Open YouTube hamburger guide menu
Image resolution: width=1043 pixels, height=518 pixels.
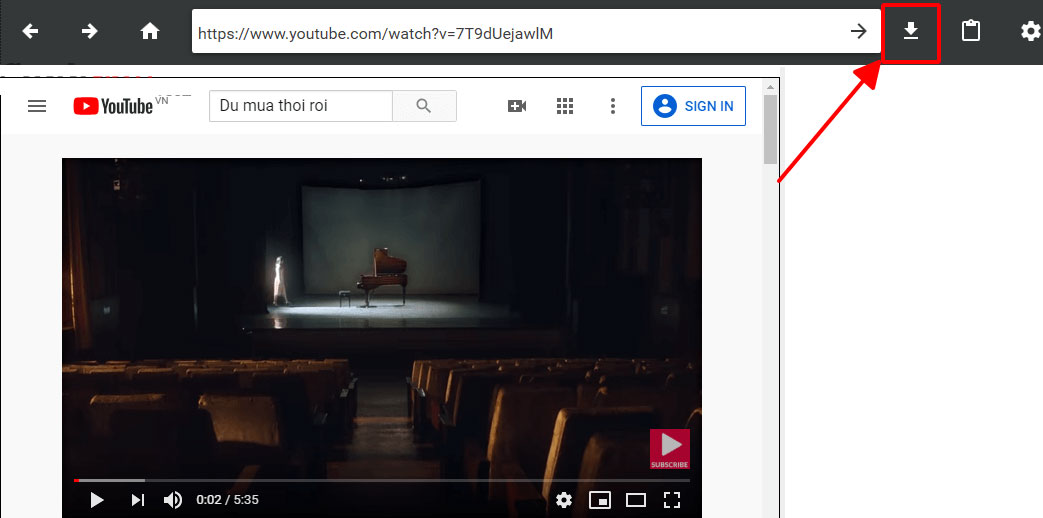pos(37,106)
